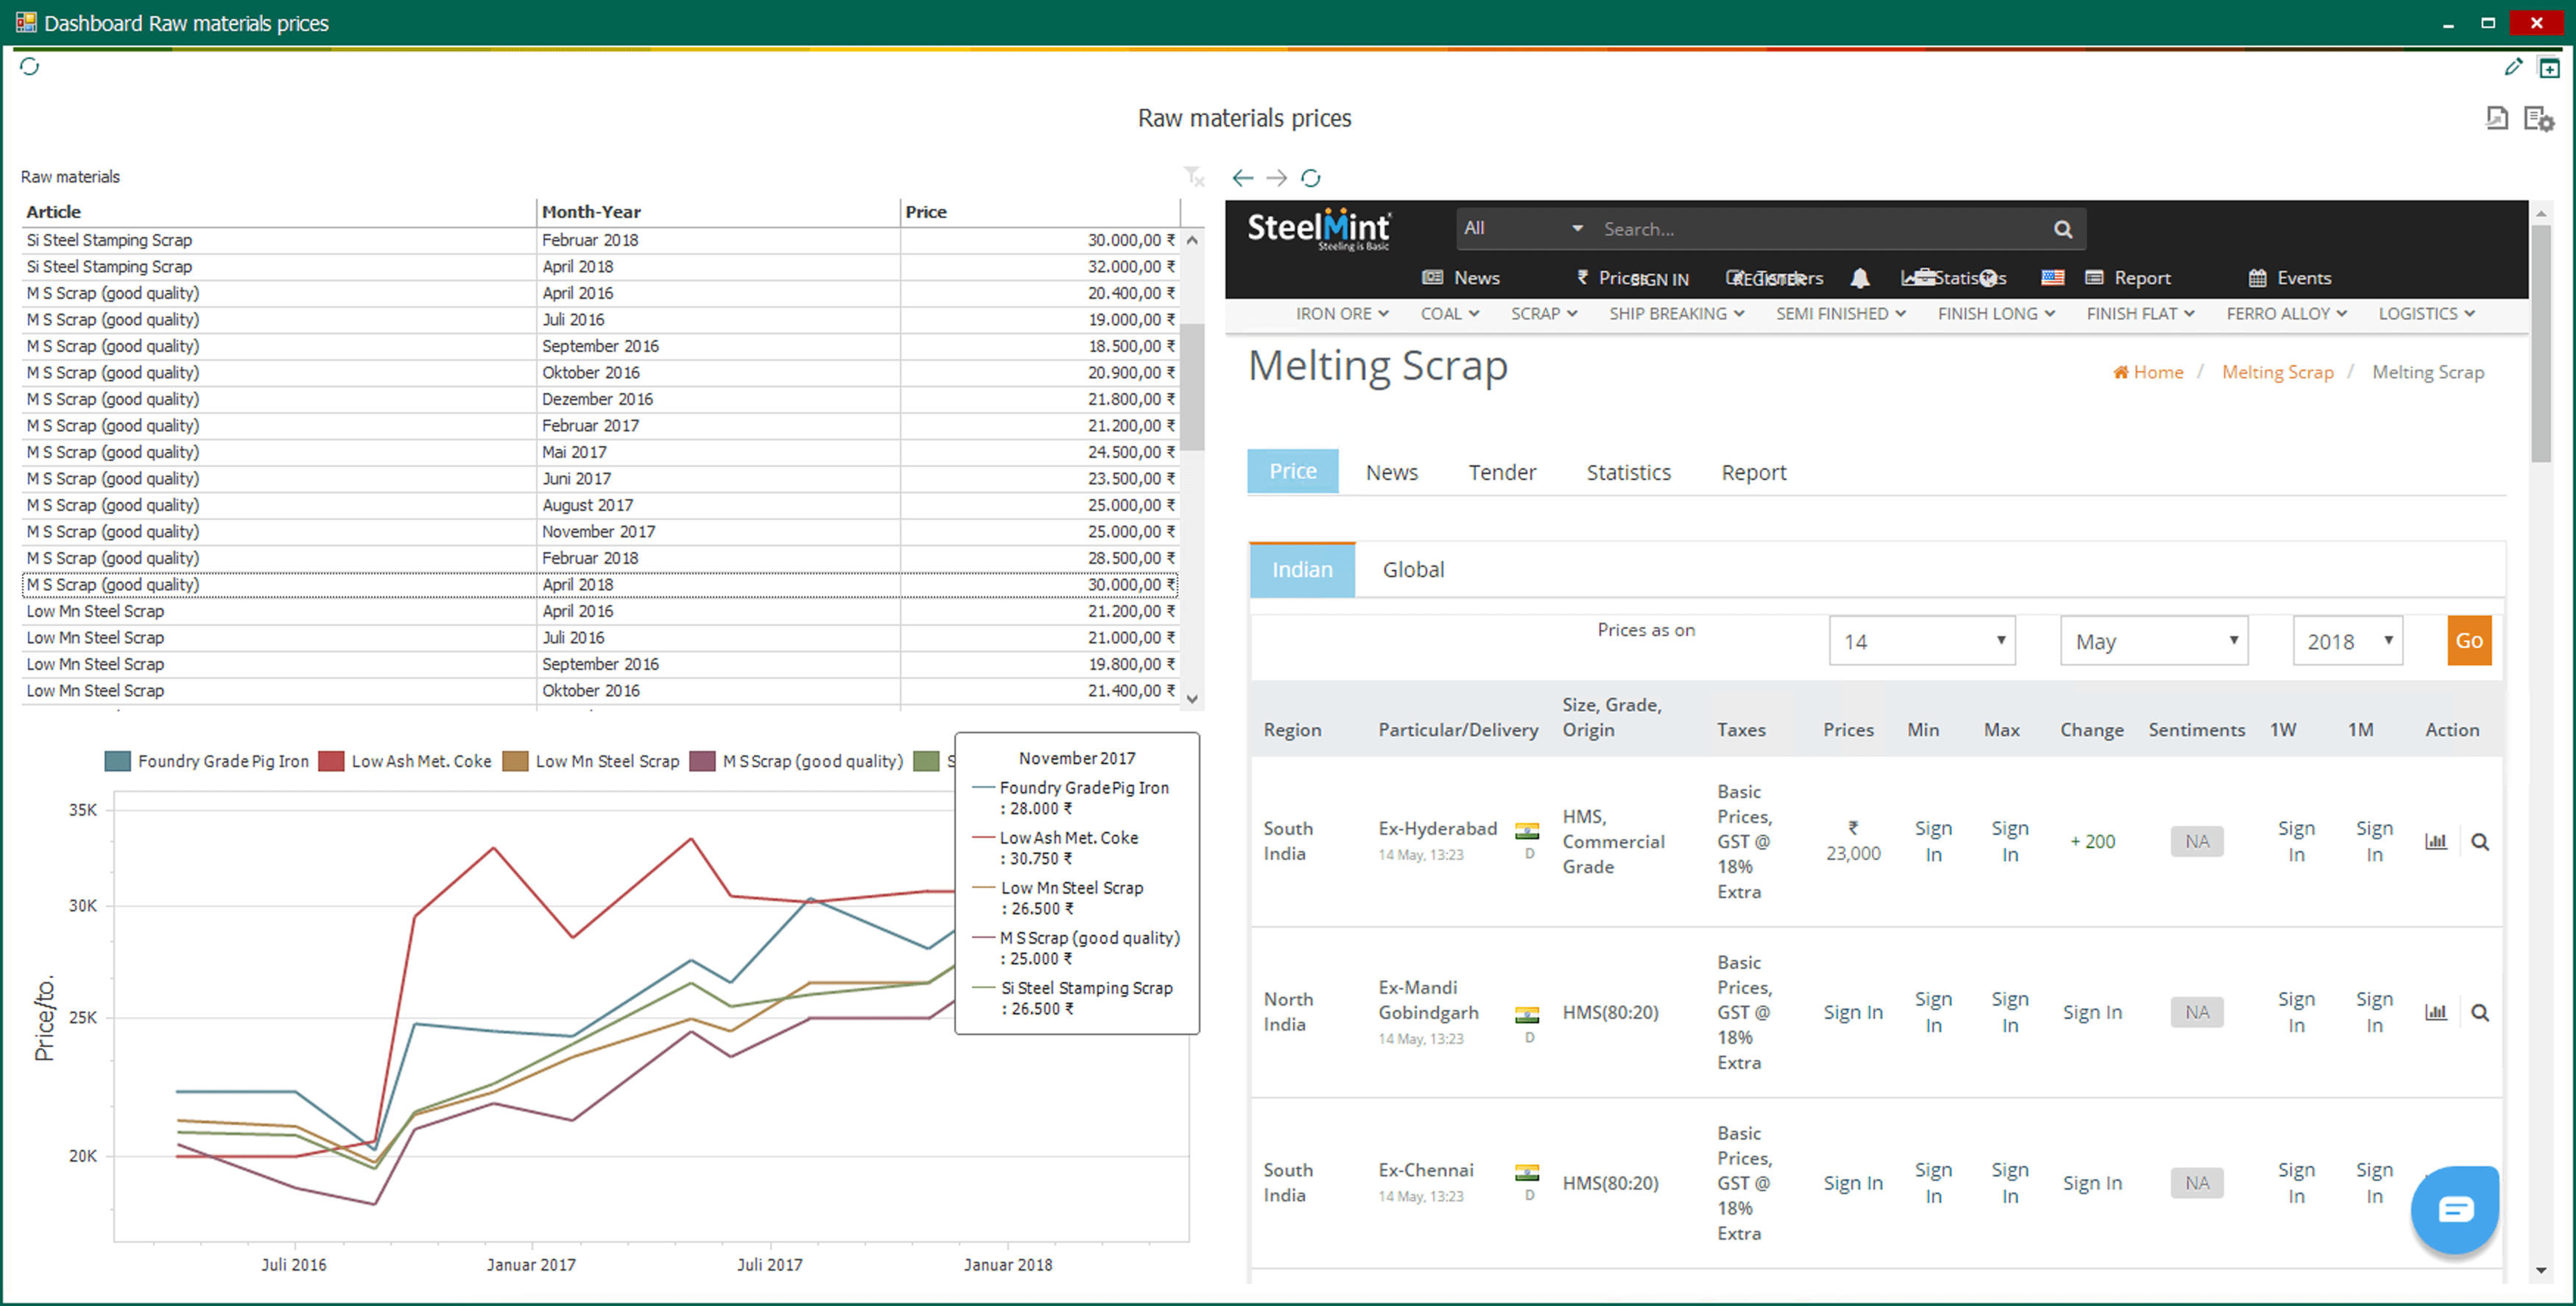Screen dimensions: 2576x1306
Task: Click the add widget icon beside the pencil
Action: pos(2549,67)
